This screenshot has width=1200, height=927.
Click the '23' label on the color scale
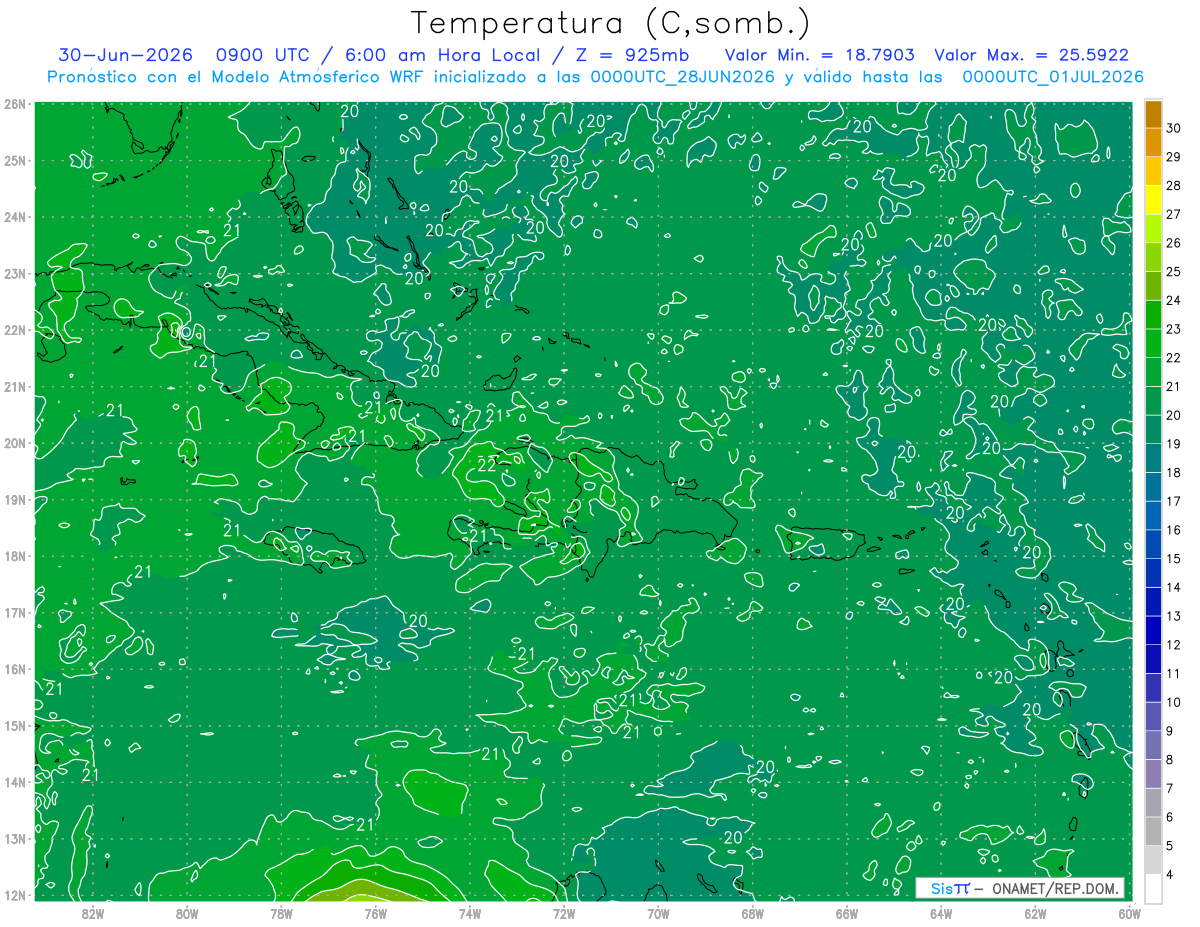[x=1174, y=329]
